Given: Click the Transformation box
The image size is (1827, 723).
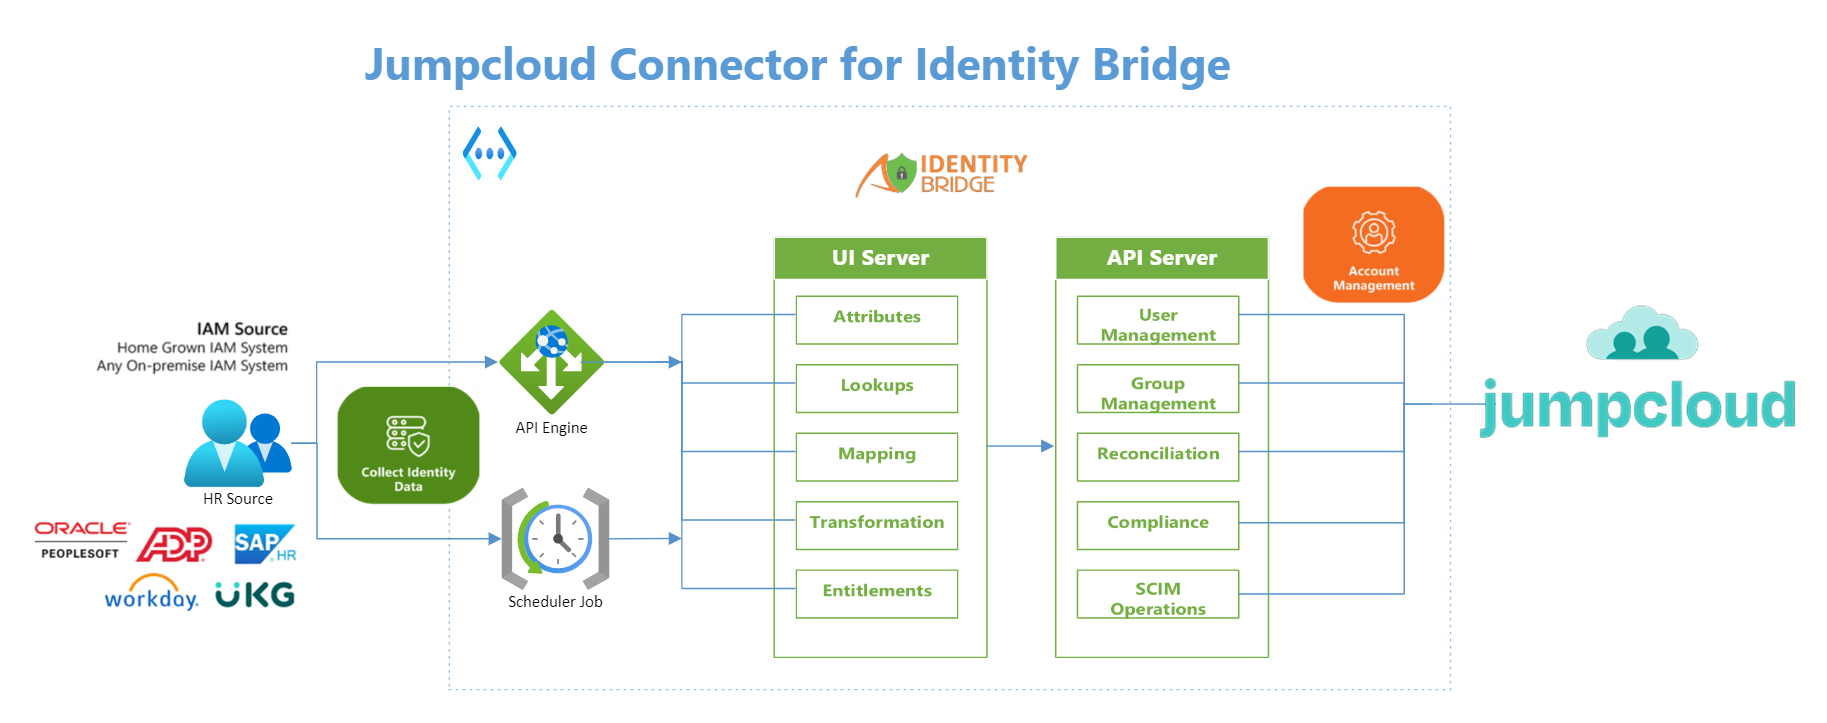Looking at the screenshot, I should click(877, 525).
